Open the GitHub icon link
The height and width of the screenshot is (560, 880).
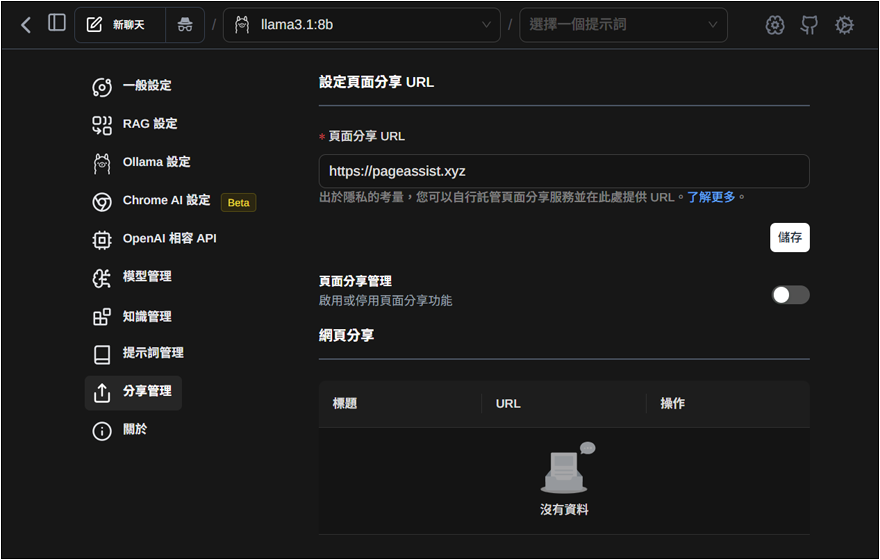point(809,25)
